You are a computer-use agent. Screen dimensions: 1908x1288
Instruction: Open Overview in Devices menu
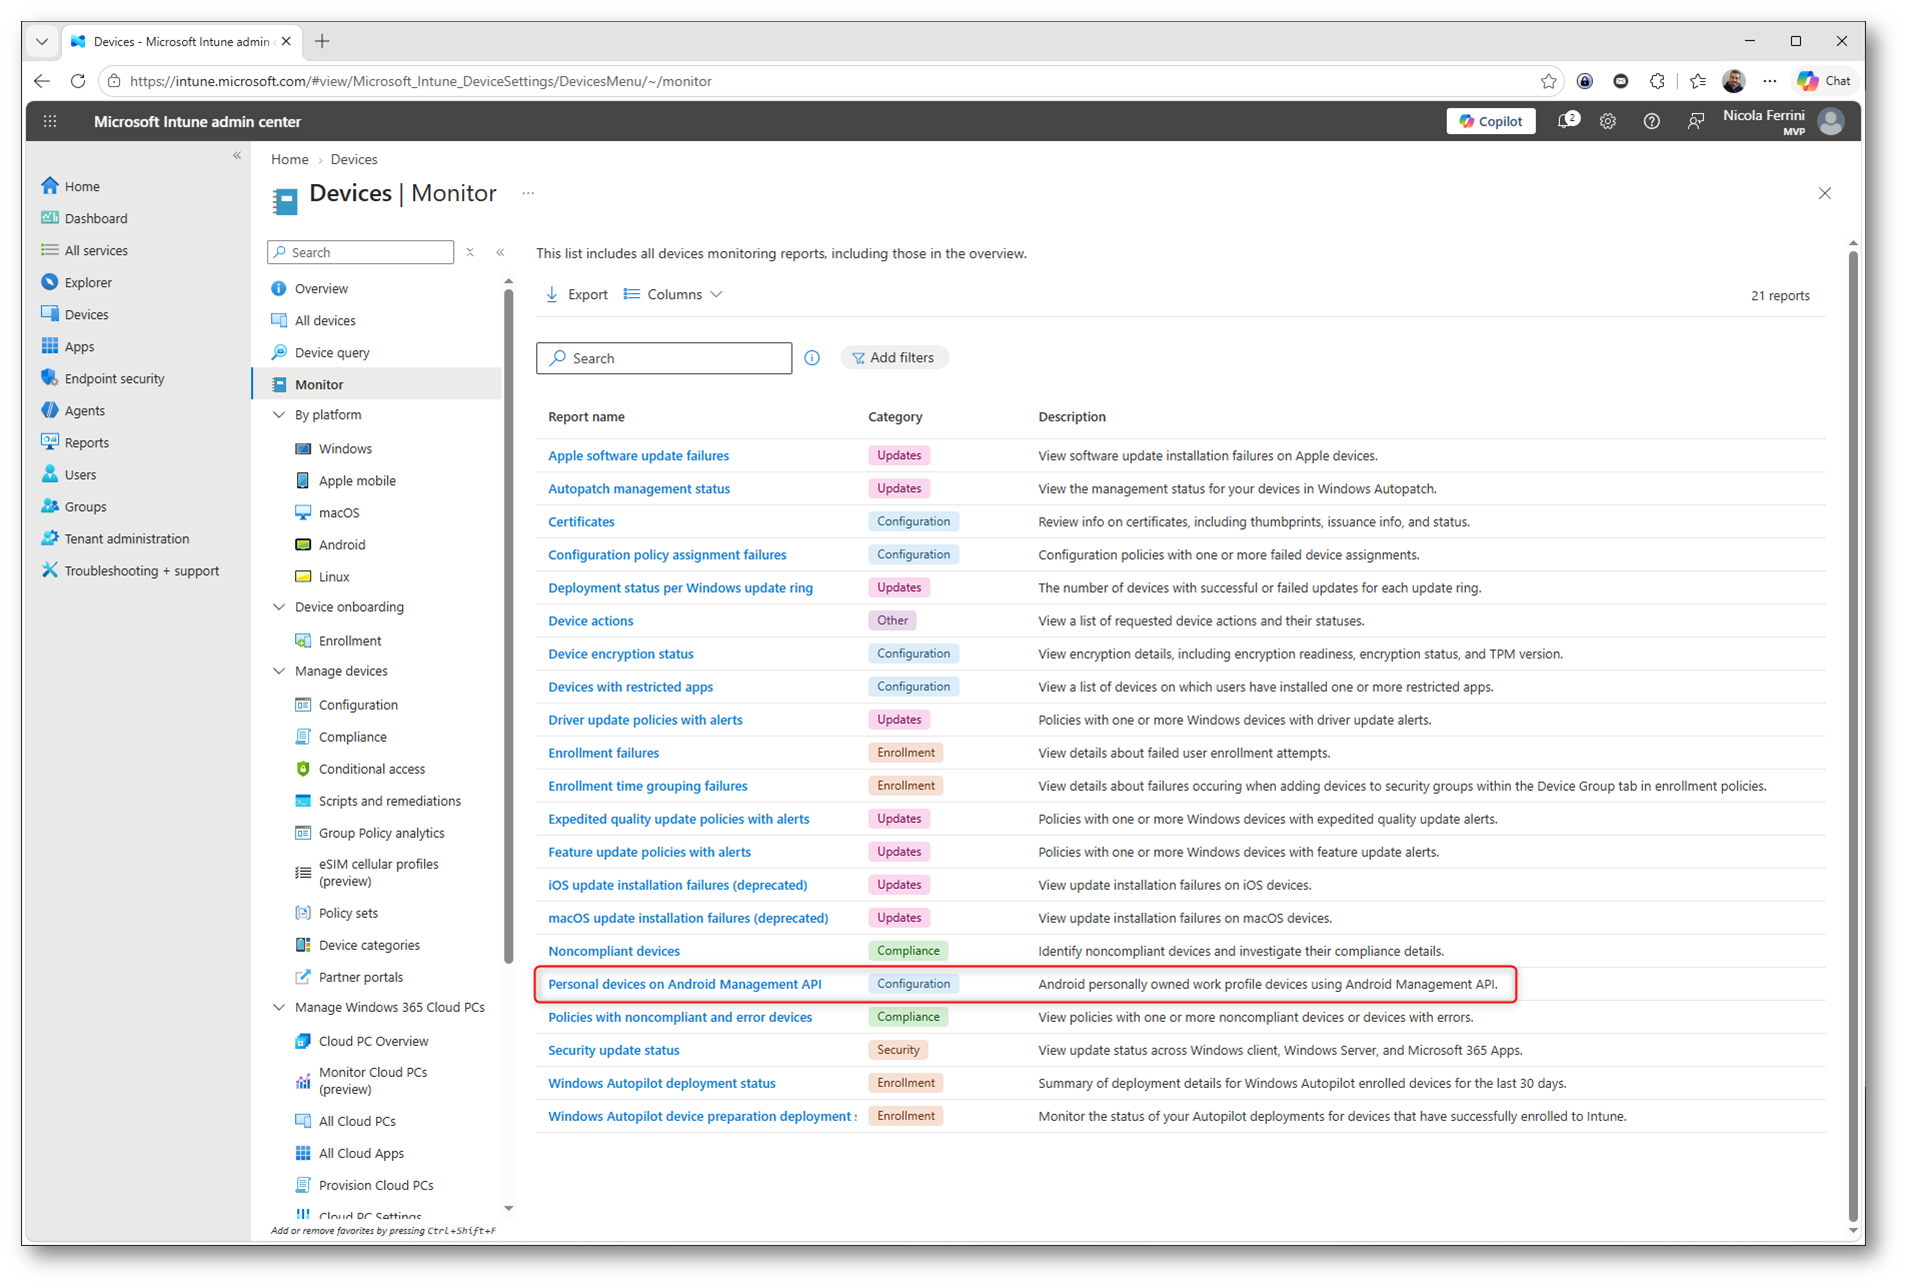(321, 288)
